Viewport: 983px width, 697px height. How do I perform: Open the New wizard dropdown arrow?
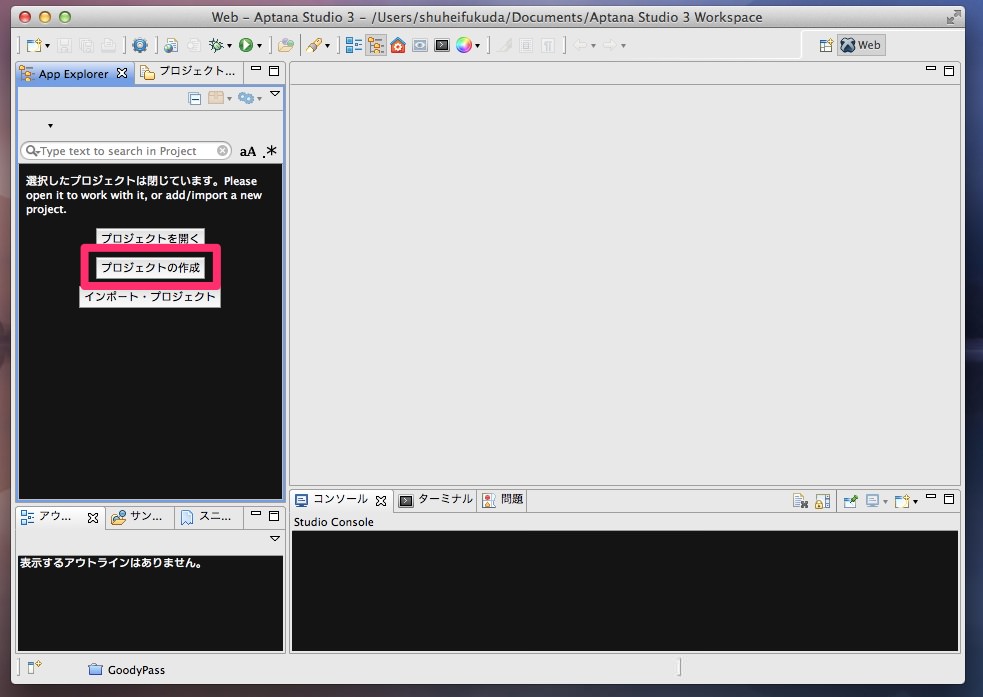(x=47, y=46)
